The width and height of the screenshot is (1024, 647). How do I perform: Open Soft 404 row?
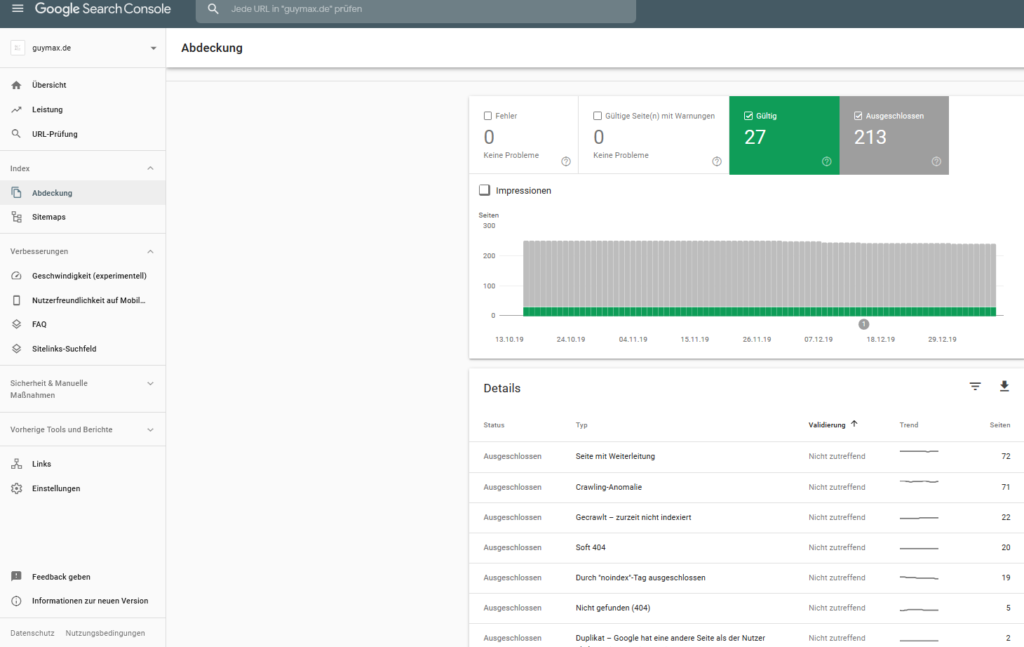pos(746,547)
